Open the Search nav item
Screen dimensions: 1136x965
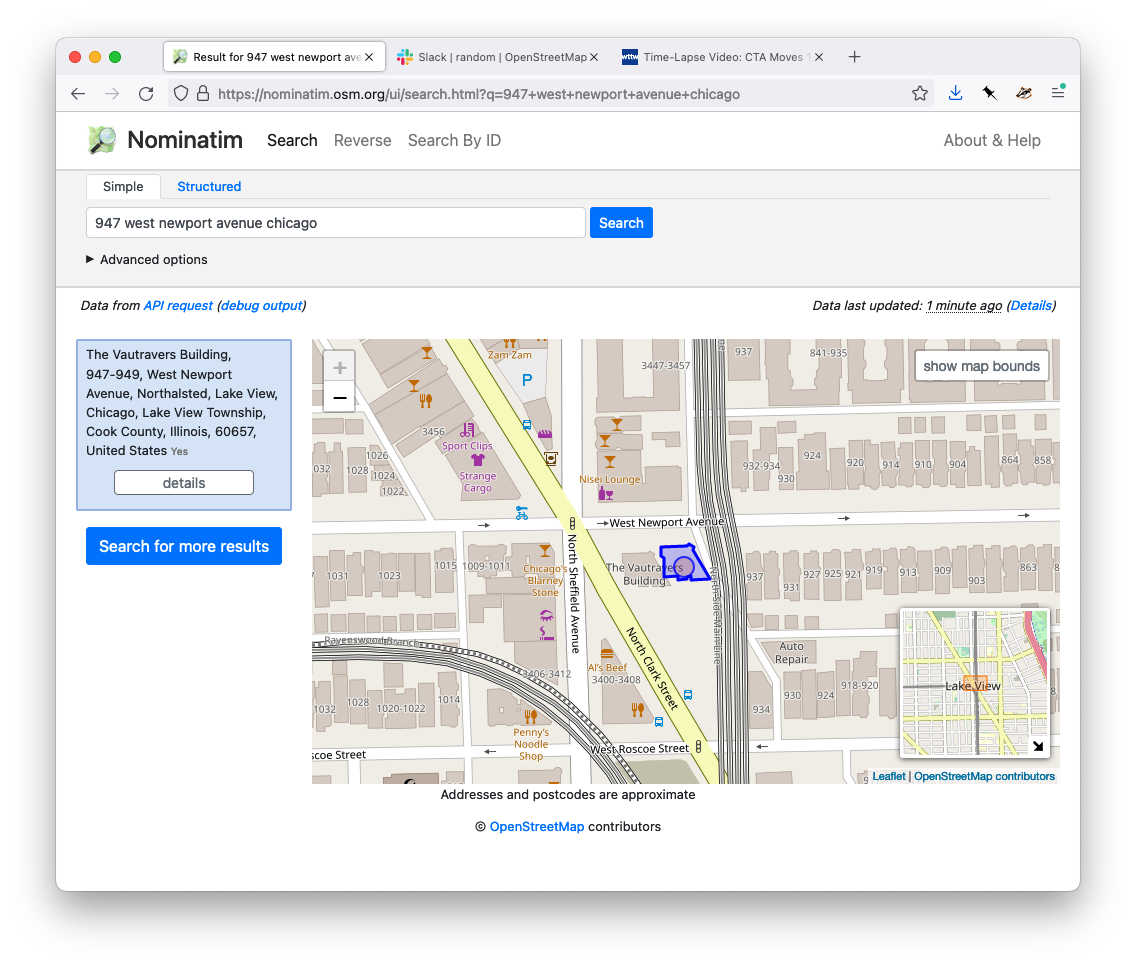point(292,141)
